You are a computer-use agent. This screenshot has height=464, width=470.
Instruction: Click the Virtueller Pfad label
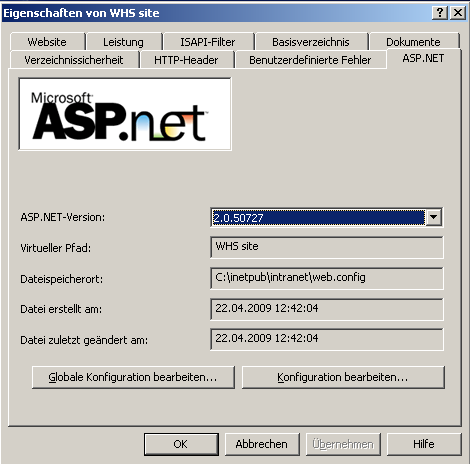point(56,248)
